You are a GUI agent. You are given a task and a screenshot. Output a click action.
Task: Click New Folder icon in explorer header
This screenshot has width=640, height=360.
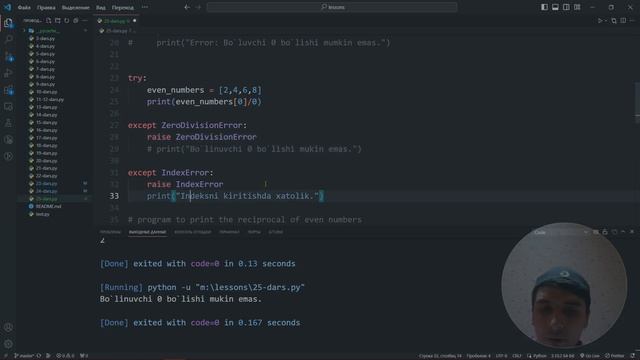[x=58, y=20]
